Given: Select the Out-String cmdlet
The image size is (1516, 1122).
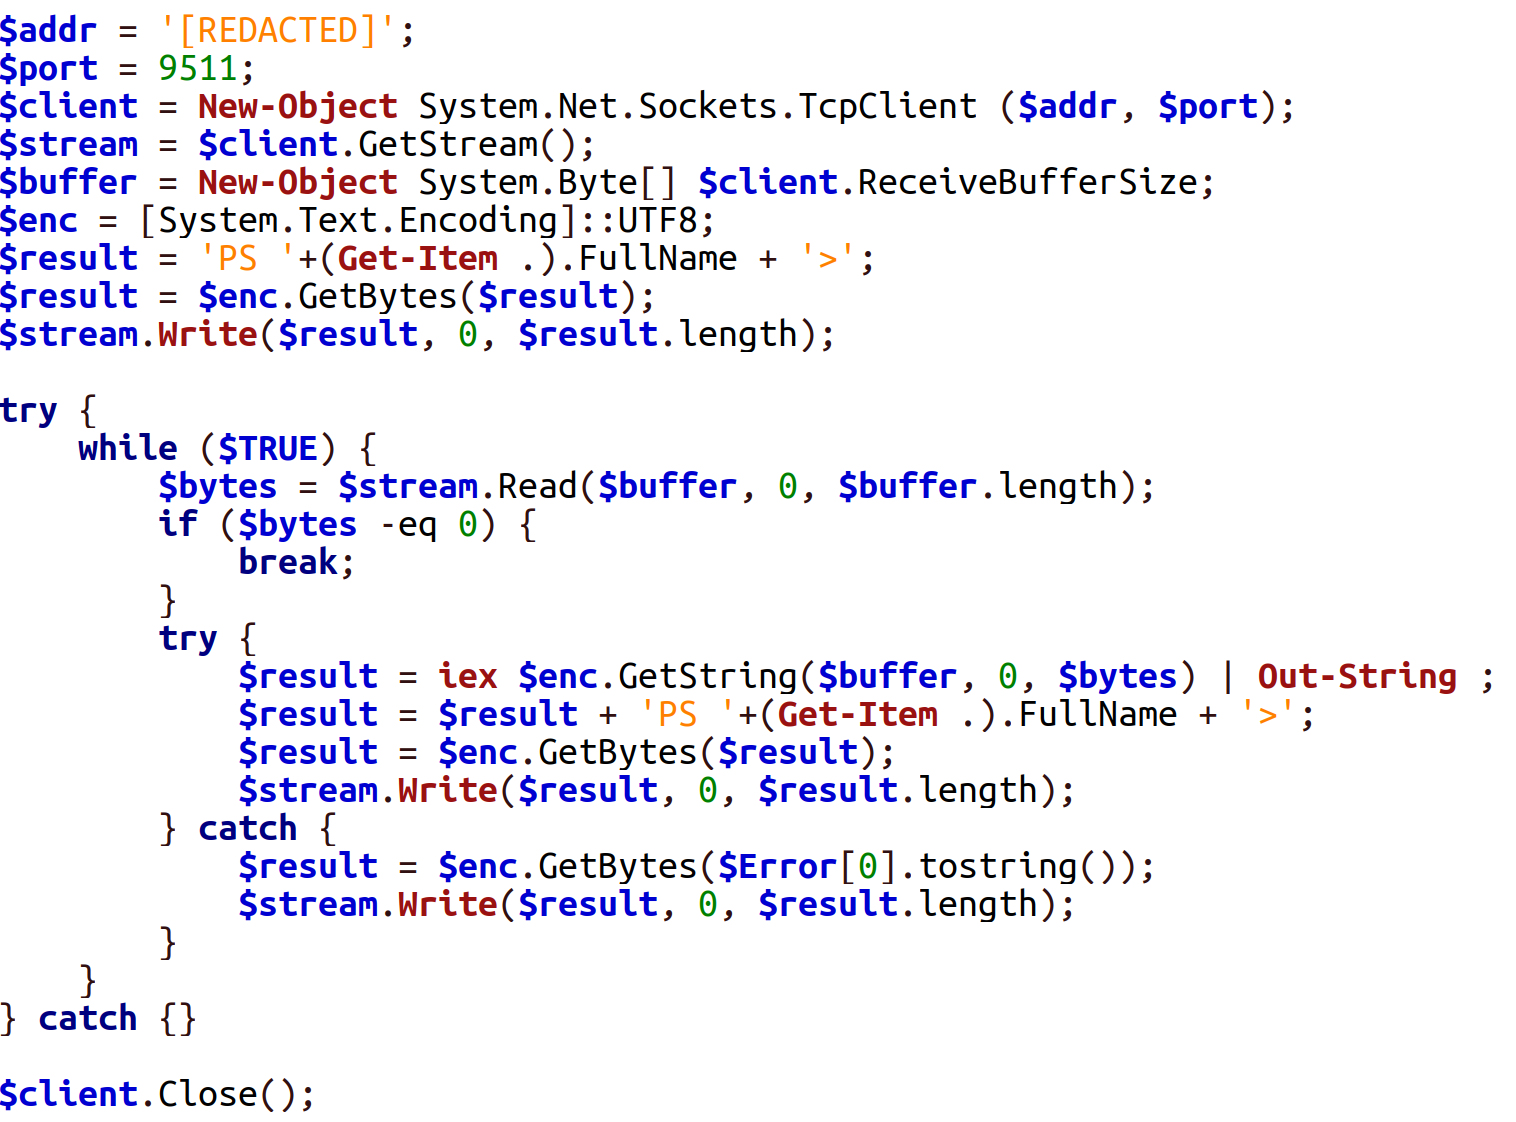Looking at the screenshot, I should [x=1357, y=676].
